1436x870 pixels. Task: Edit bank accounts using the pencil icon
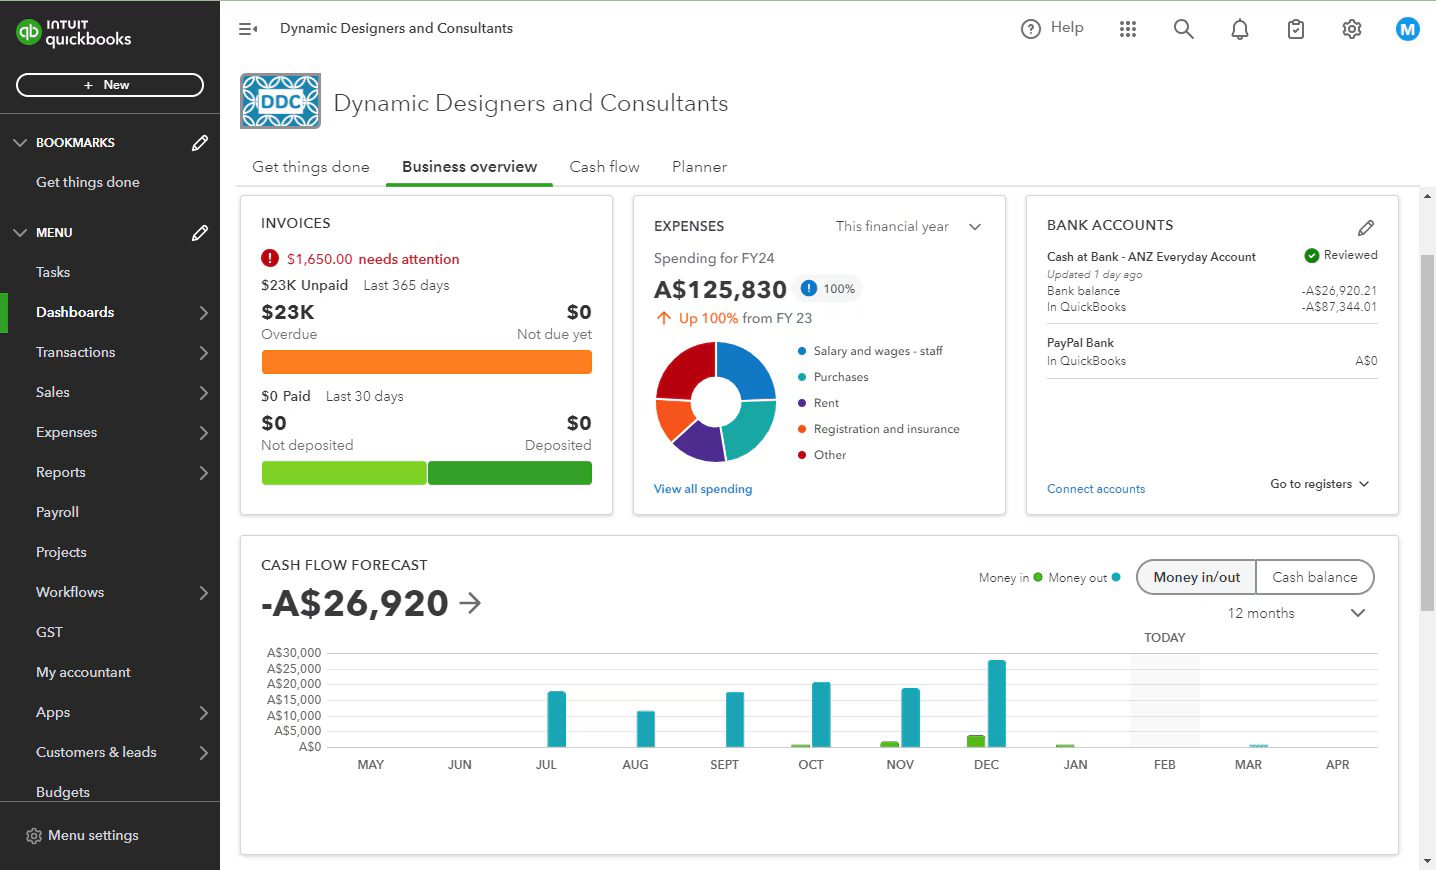click(x=1367, y=227)
